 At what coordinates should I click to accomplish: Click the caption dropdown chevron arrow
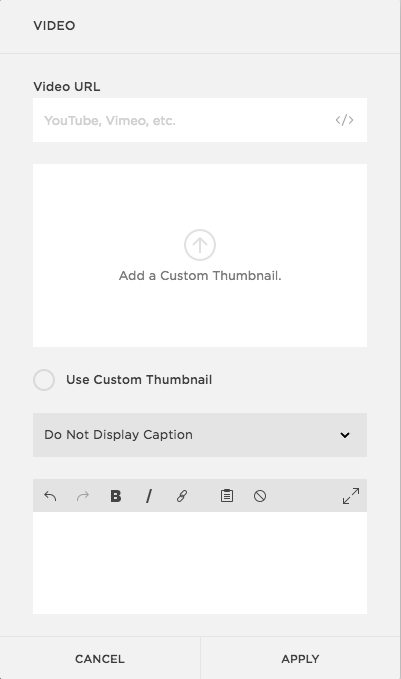click(x=345, y=435)
